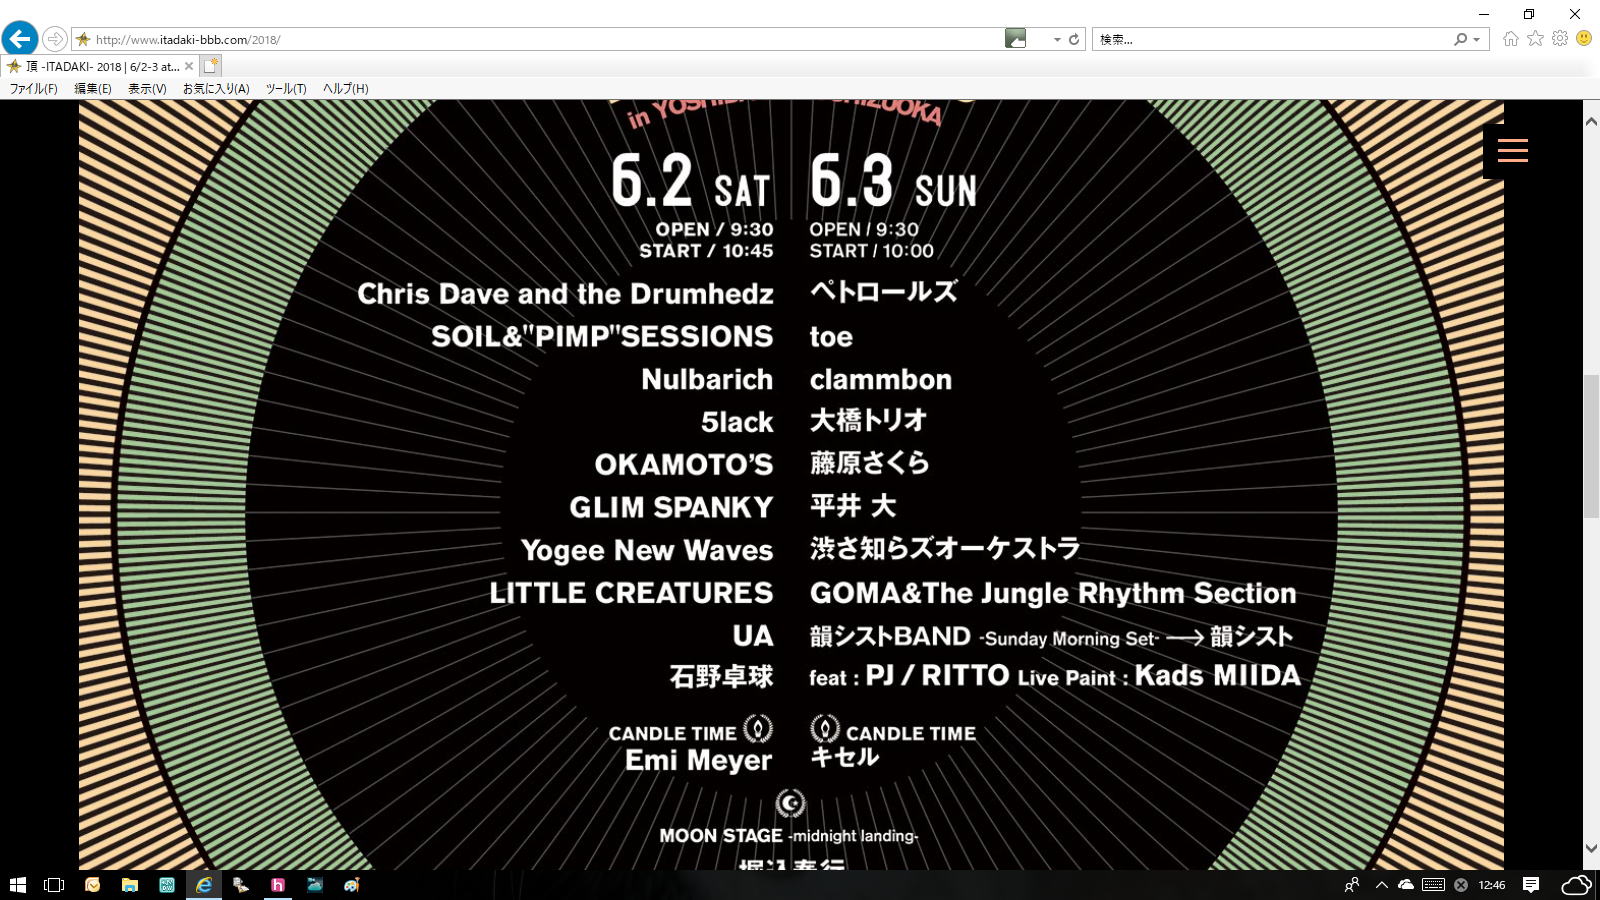This screenshot has height=900, width=1600.
Task: Open a new tab with the blank tab button
Action: pyautogui.click(x=210, y=66)
